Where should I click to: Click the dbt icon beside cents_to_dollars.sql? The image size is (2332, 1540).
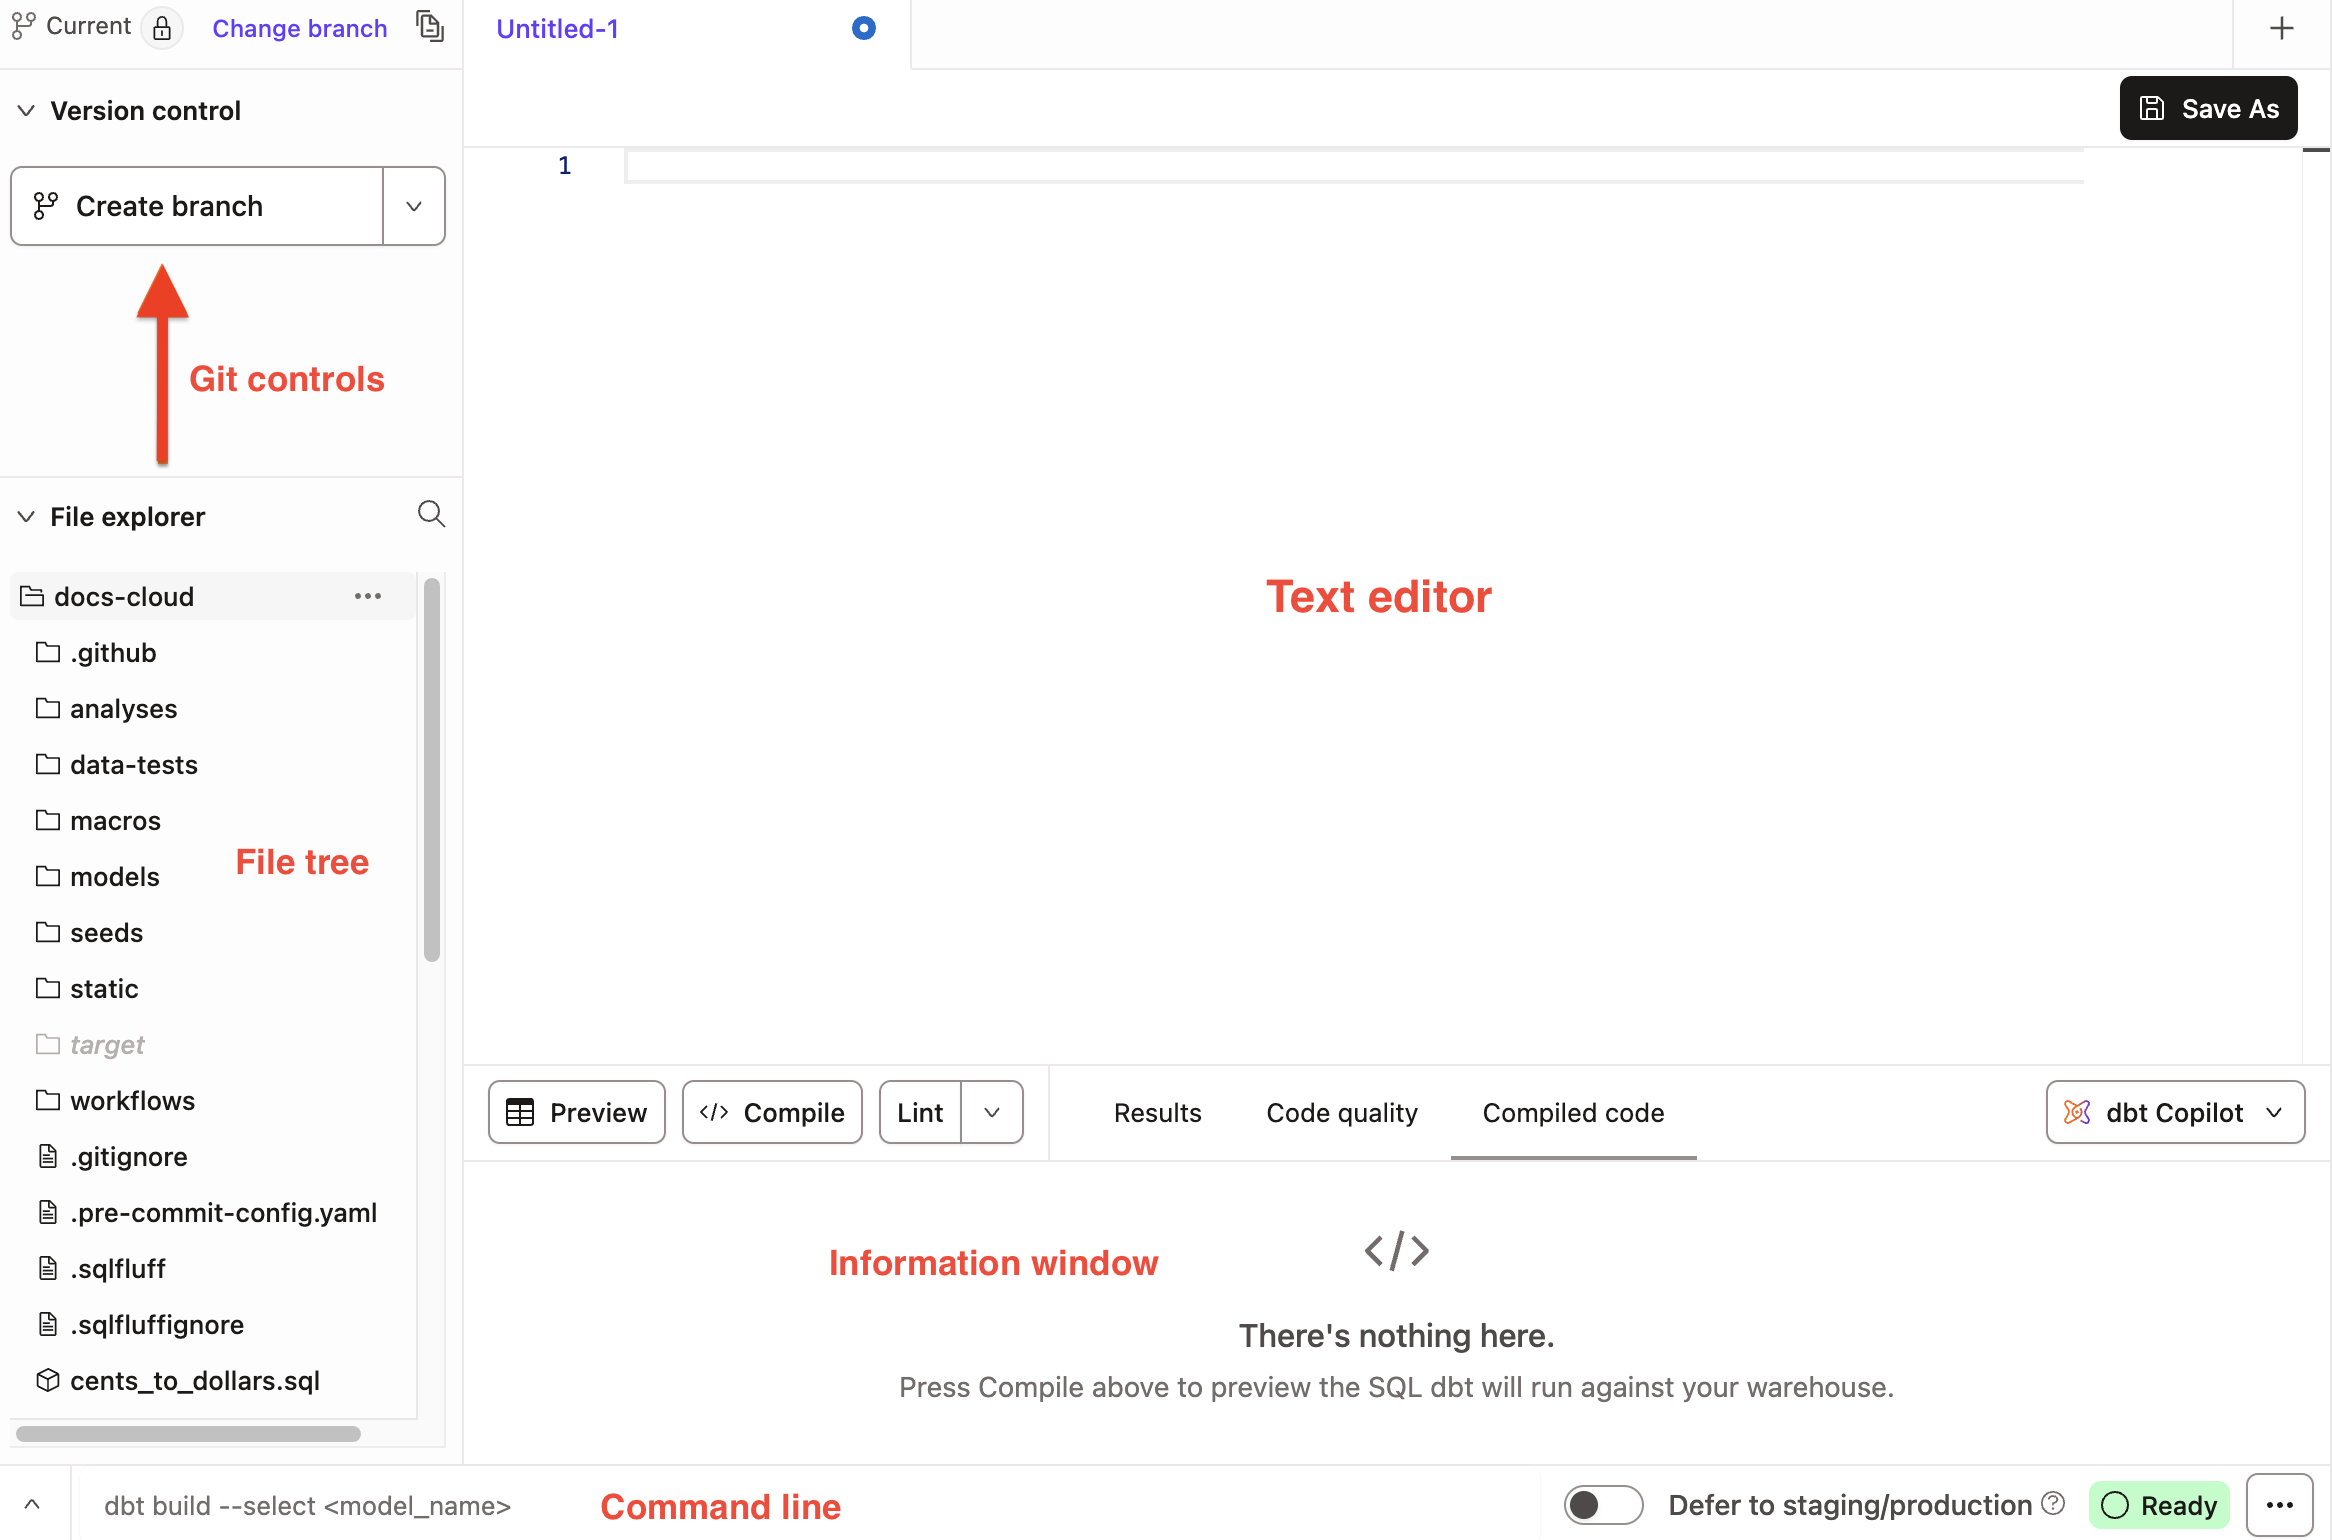[46, 1380]
